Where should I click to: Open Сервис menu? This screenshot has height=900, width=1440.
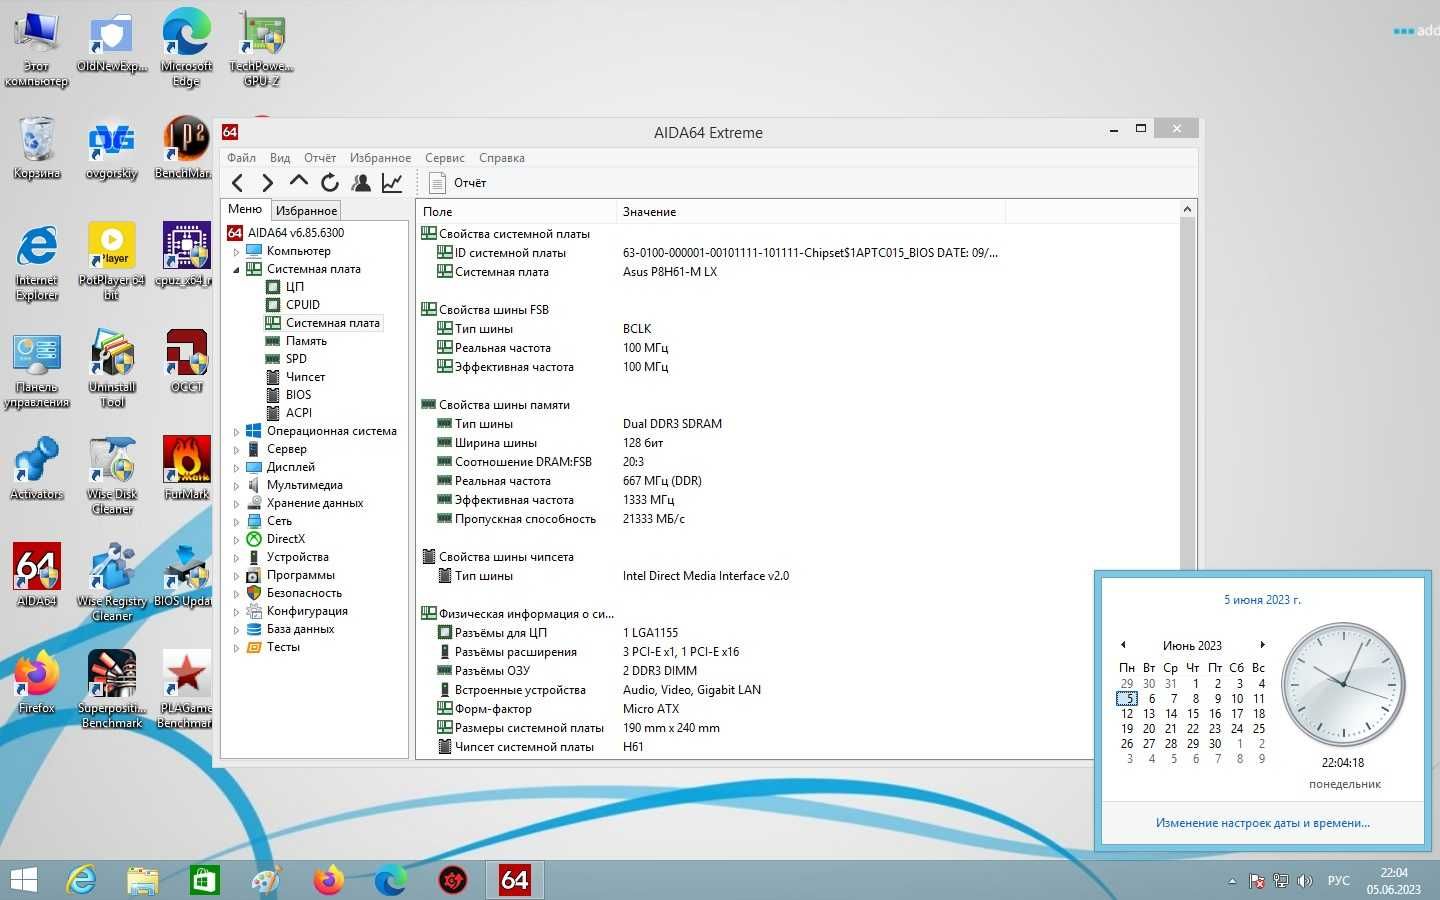point(444,158)
